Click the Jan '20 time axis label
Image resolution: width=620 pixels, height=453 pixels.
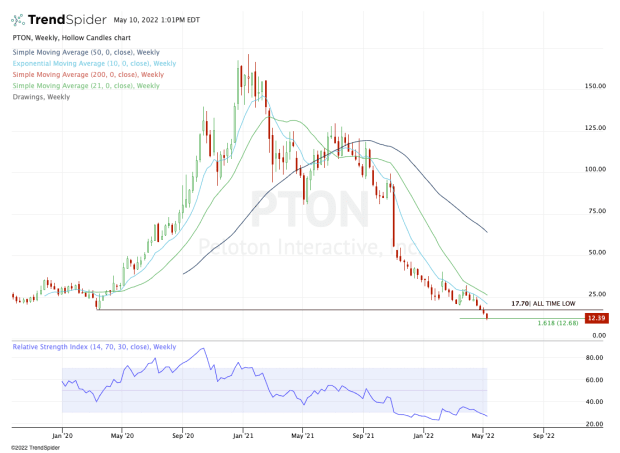(62, 436)
